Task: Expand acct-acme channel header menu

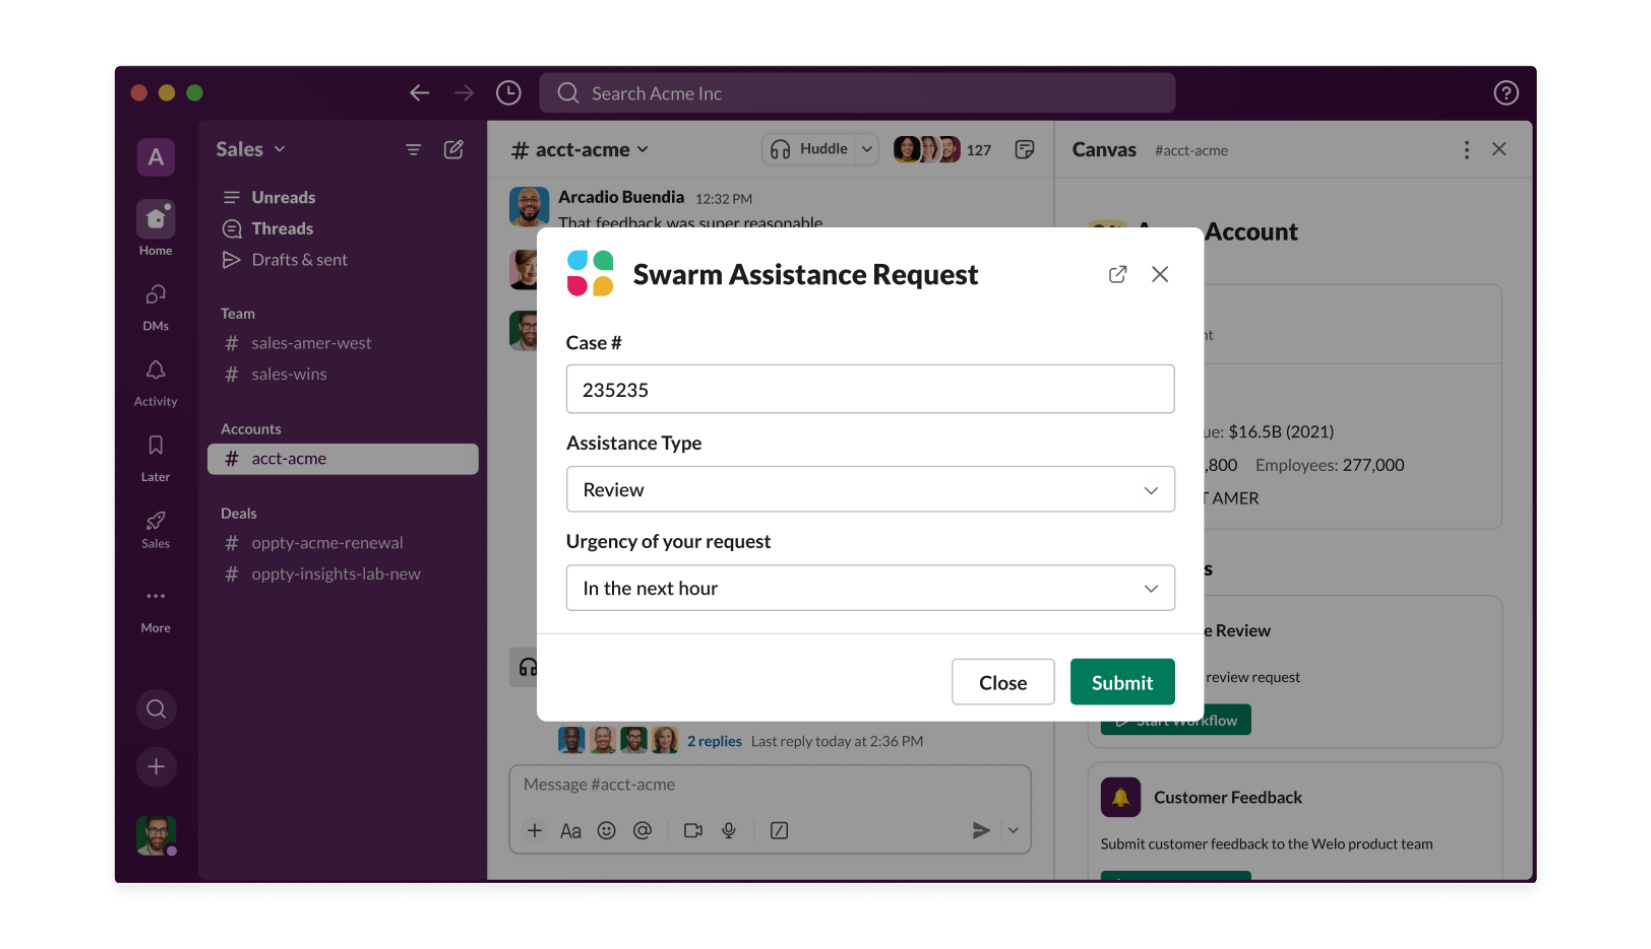Action: click(x=580, y=150)
